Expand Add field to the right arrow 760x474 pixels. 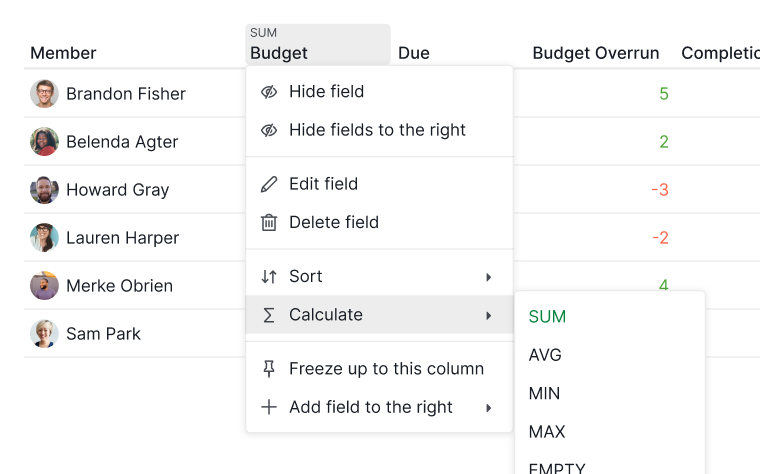489,408
